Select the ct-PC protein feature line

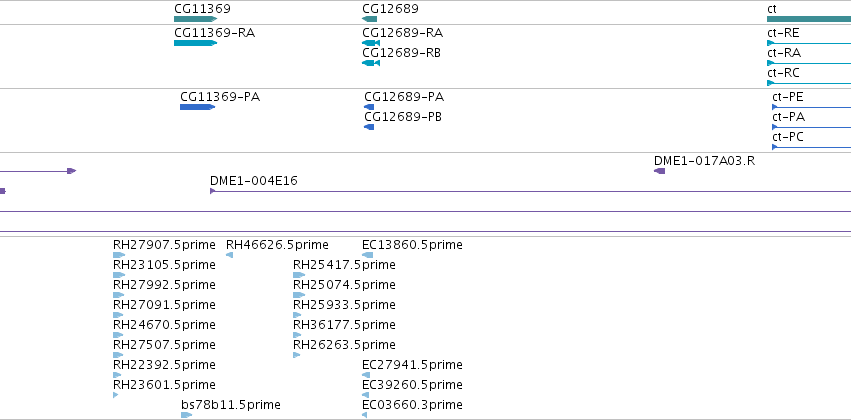[811, 147]
